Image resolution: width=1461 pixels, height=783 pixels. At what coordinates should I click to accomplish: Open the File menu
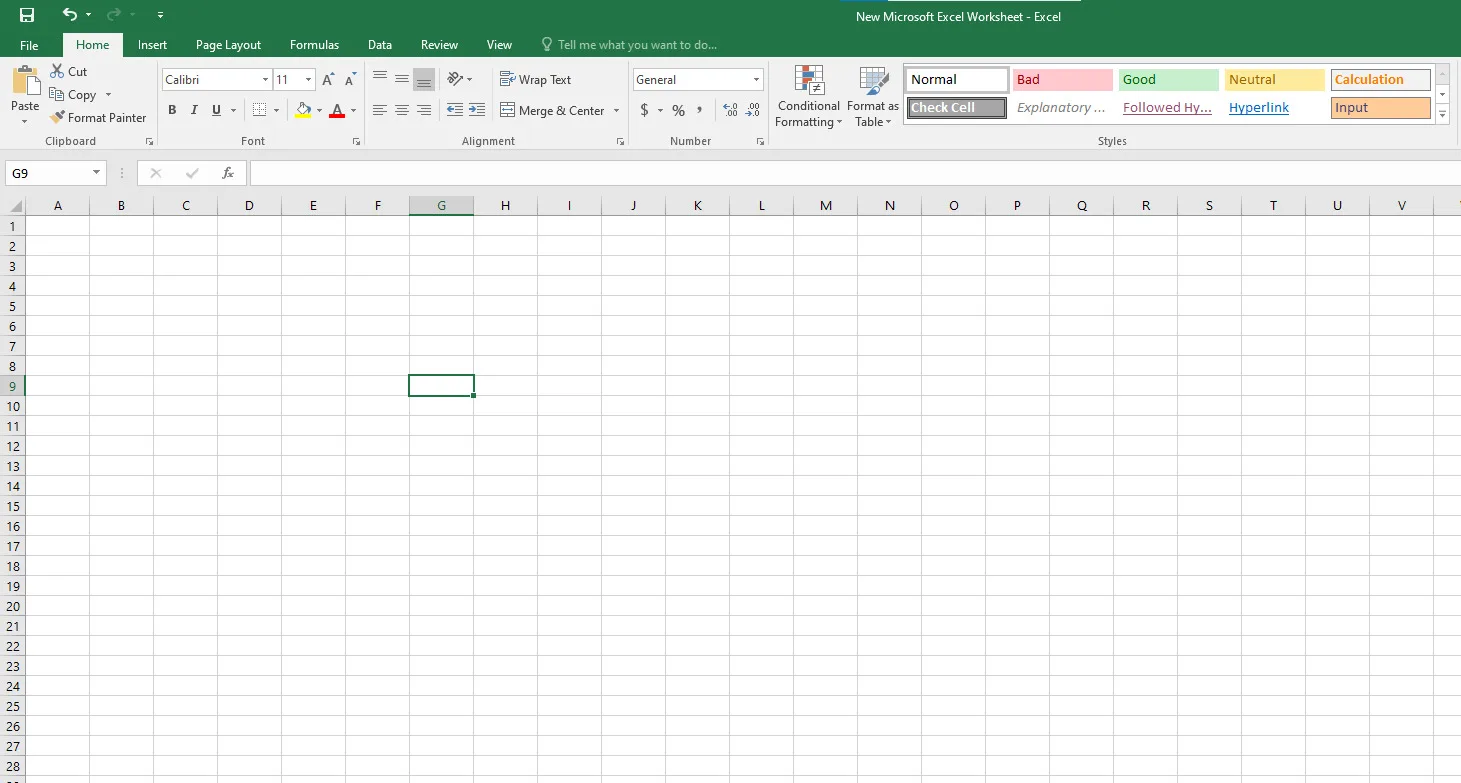(x=29, y=45)
